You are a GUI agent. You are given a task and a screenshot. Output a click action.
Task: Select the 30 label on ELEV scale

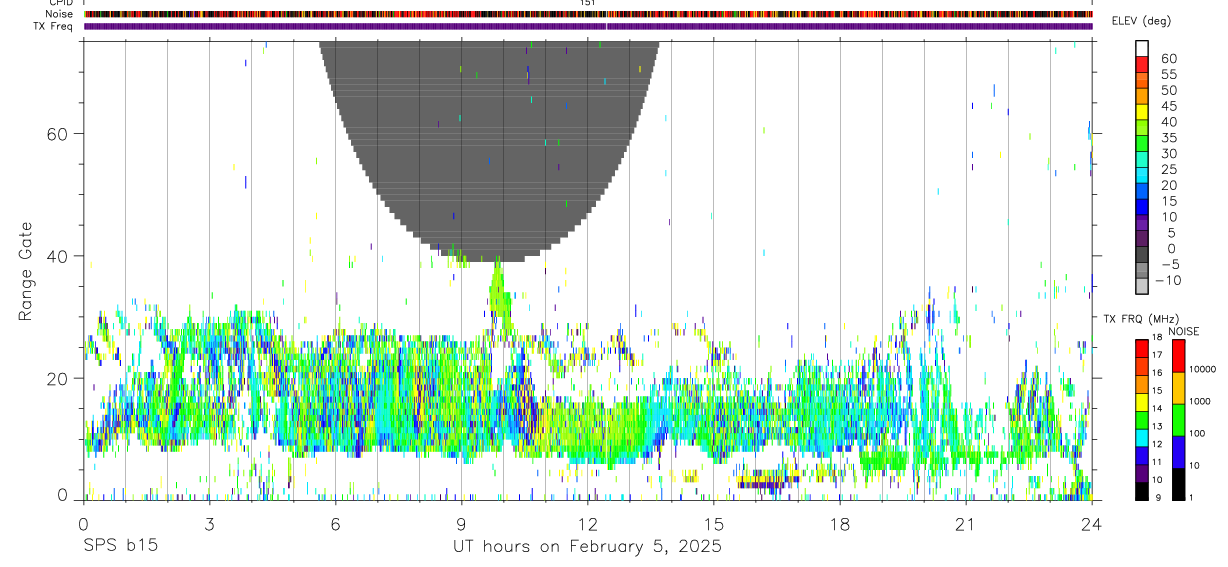click(1168, 154)
